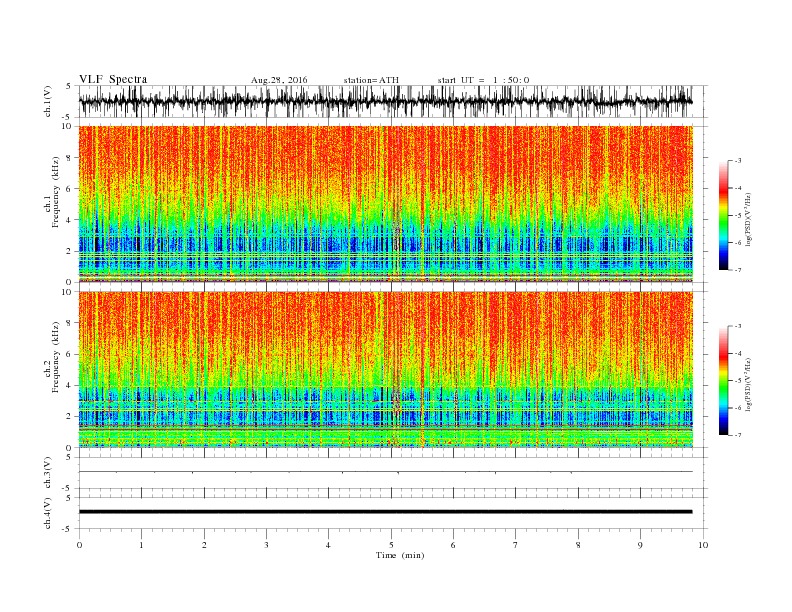Click the flat ch.3 voltage trace line
The height and width of the screenshot is (612, 792).
pyautogui.click(x=386, y=472)
